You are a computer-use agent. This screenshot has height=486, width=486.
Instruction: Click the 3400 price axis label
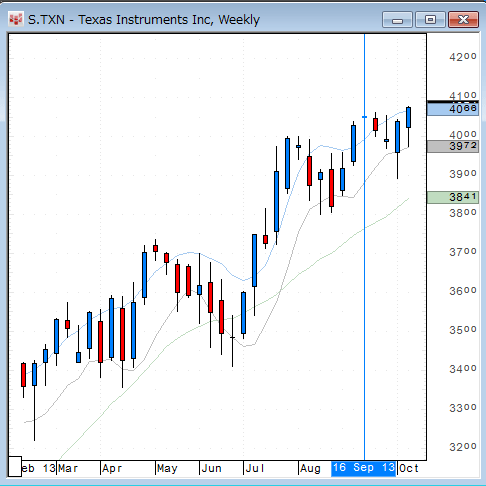(463, 369)
